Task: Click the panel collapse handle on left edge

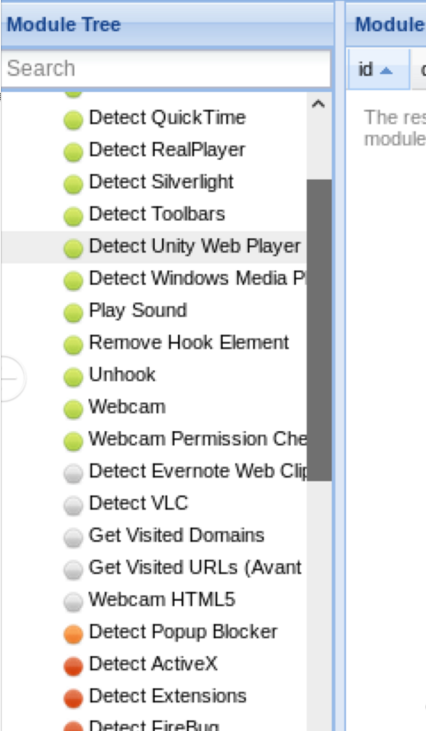Action: point(12,379)
